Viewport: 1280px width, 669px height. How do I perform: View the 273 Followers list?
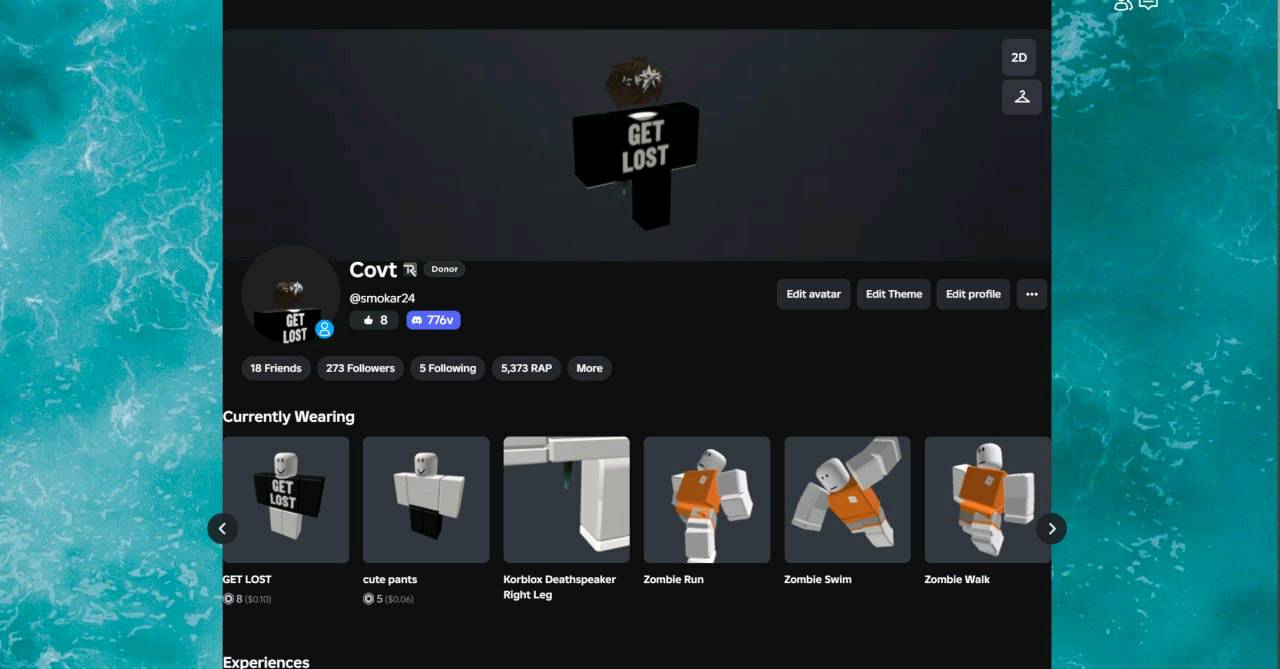tap(360, 368)
